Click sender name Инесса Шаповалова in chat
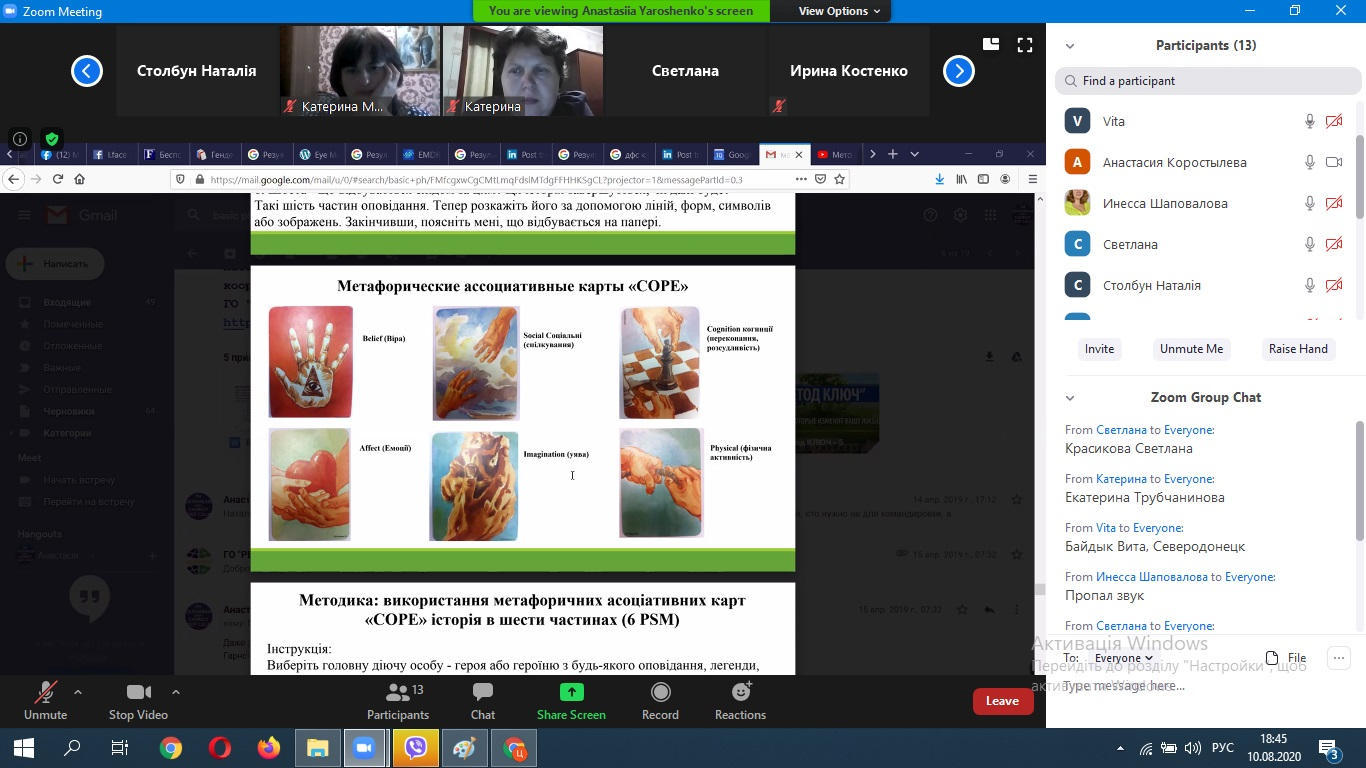This screenshot has width=1366, height=768. (x=1151, y=577)
